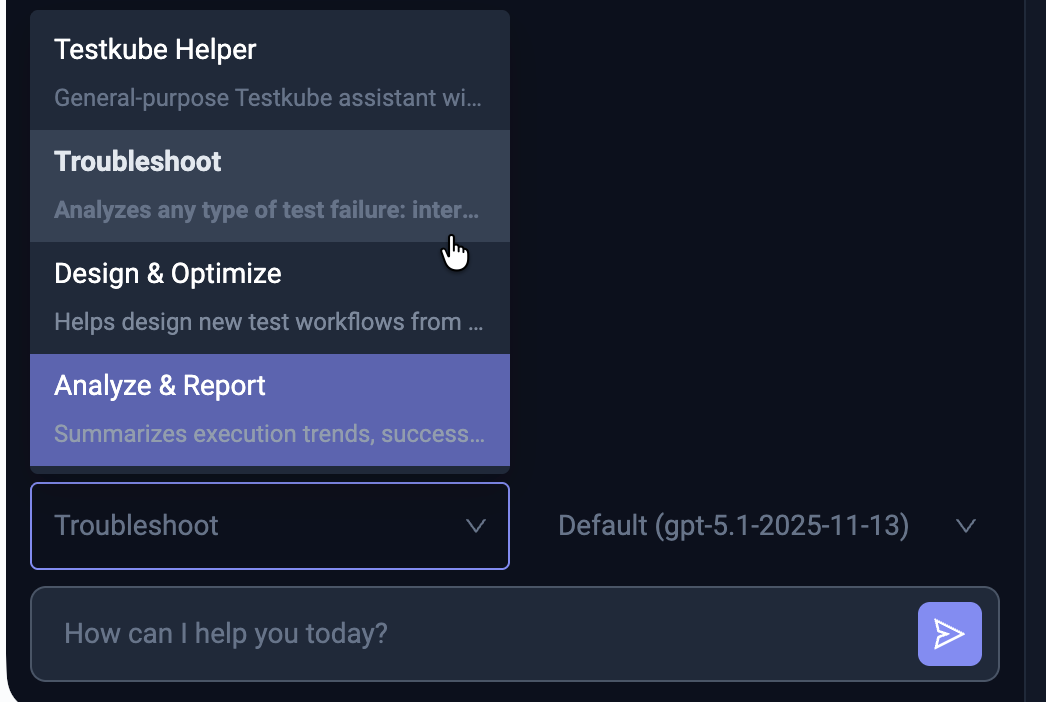
Task: Click the Testkube Helper title text
Action: coord(154,49)
